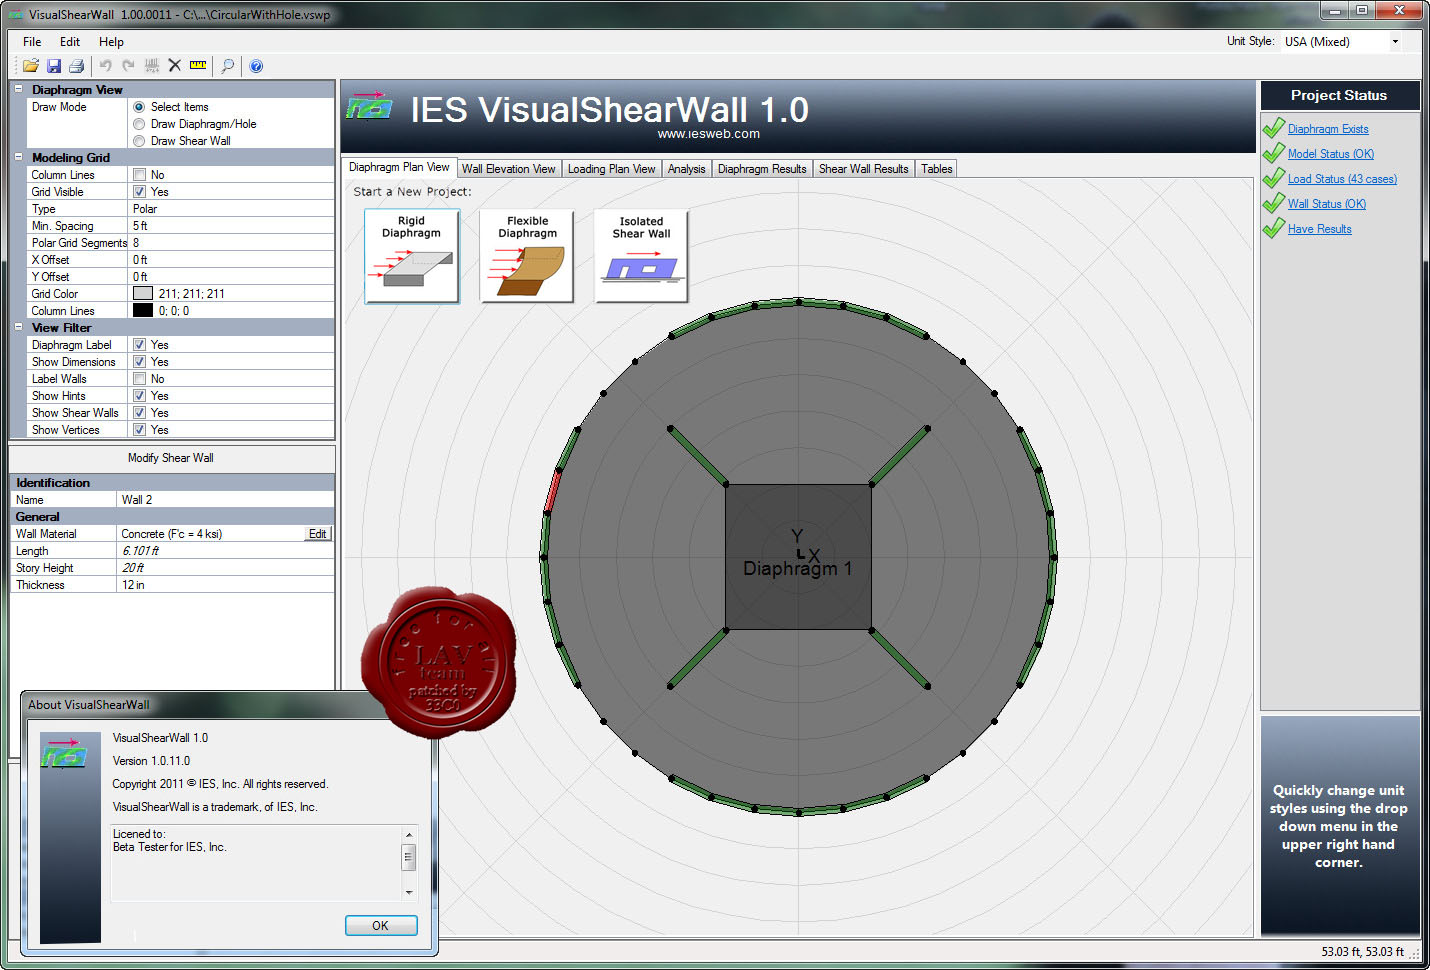Switch to Diaphragm Plan View tab
The width and height of the screenshot is (1430, 970).
click(x=399, y=167)
